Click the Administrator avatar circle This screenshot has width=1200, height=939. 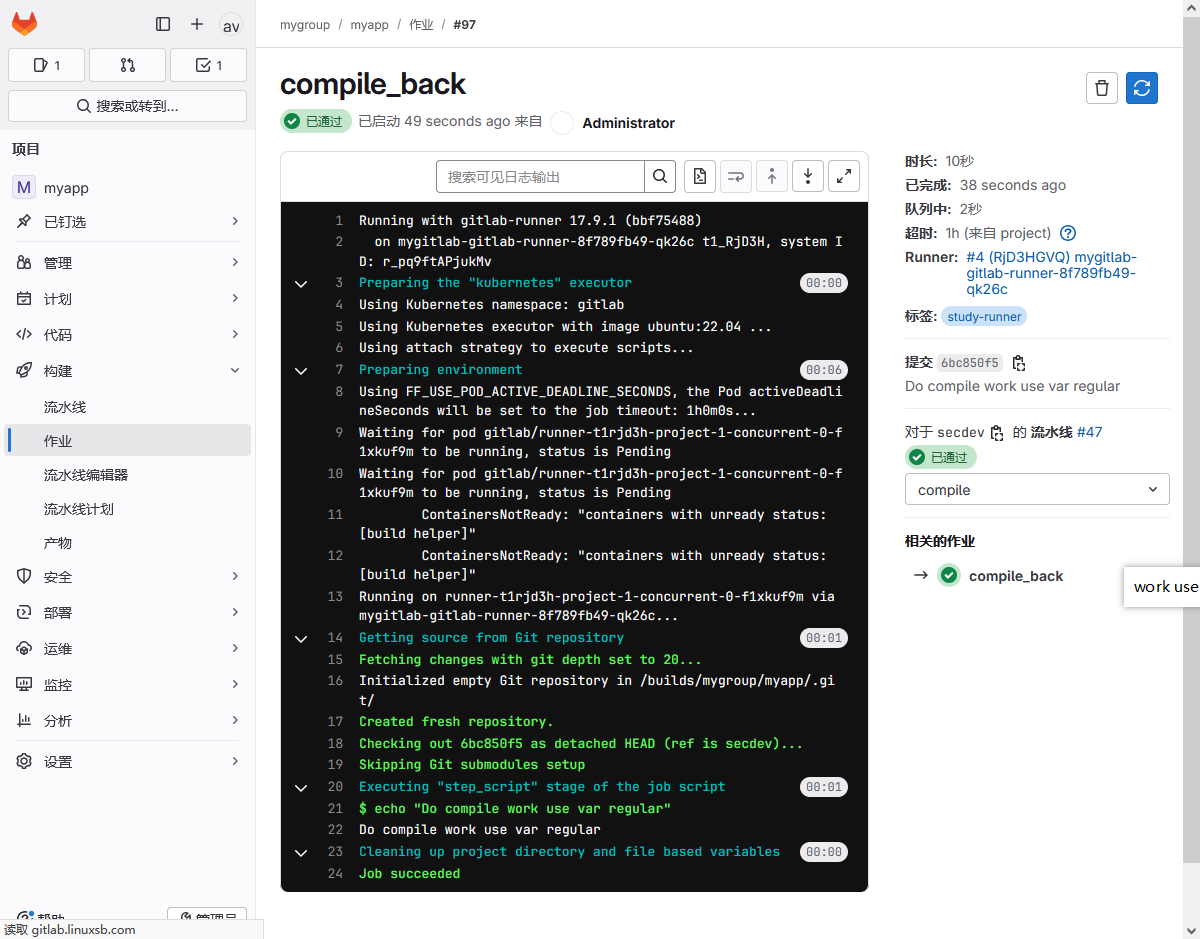563,123
